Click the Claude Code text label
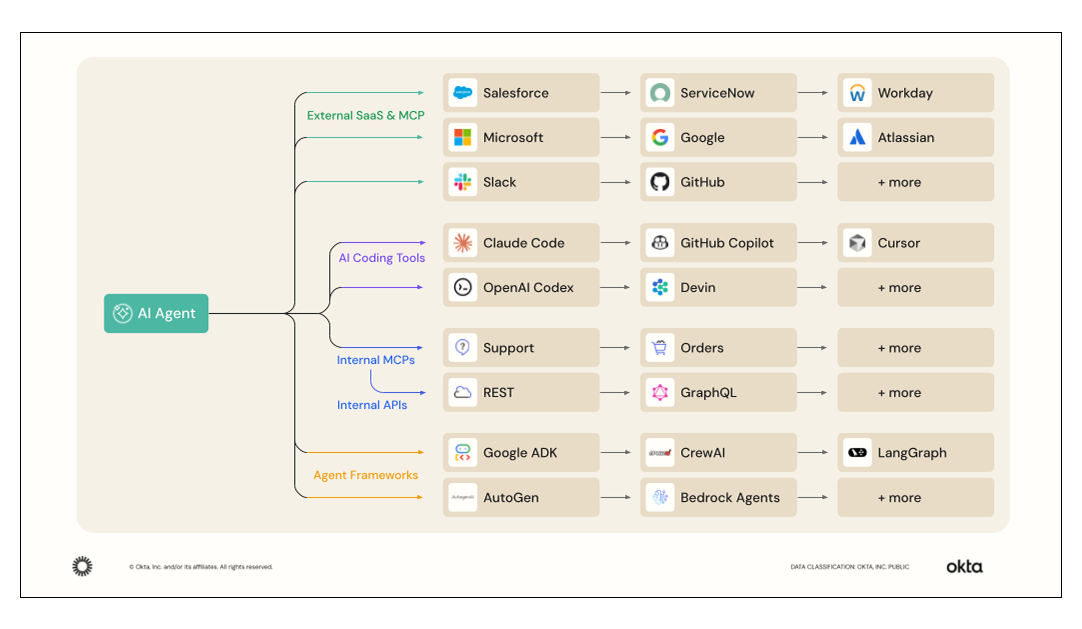This screenshot has height=629, width=1082. coord(523,243)
